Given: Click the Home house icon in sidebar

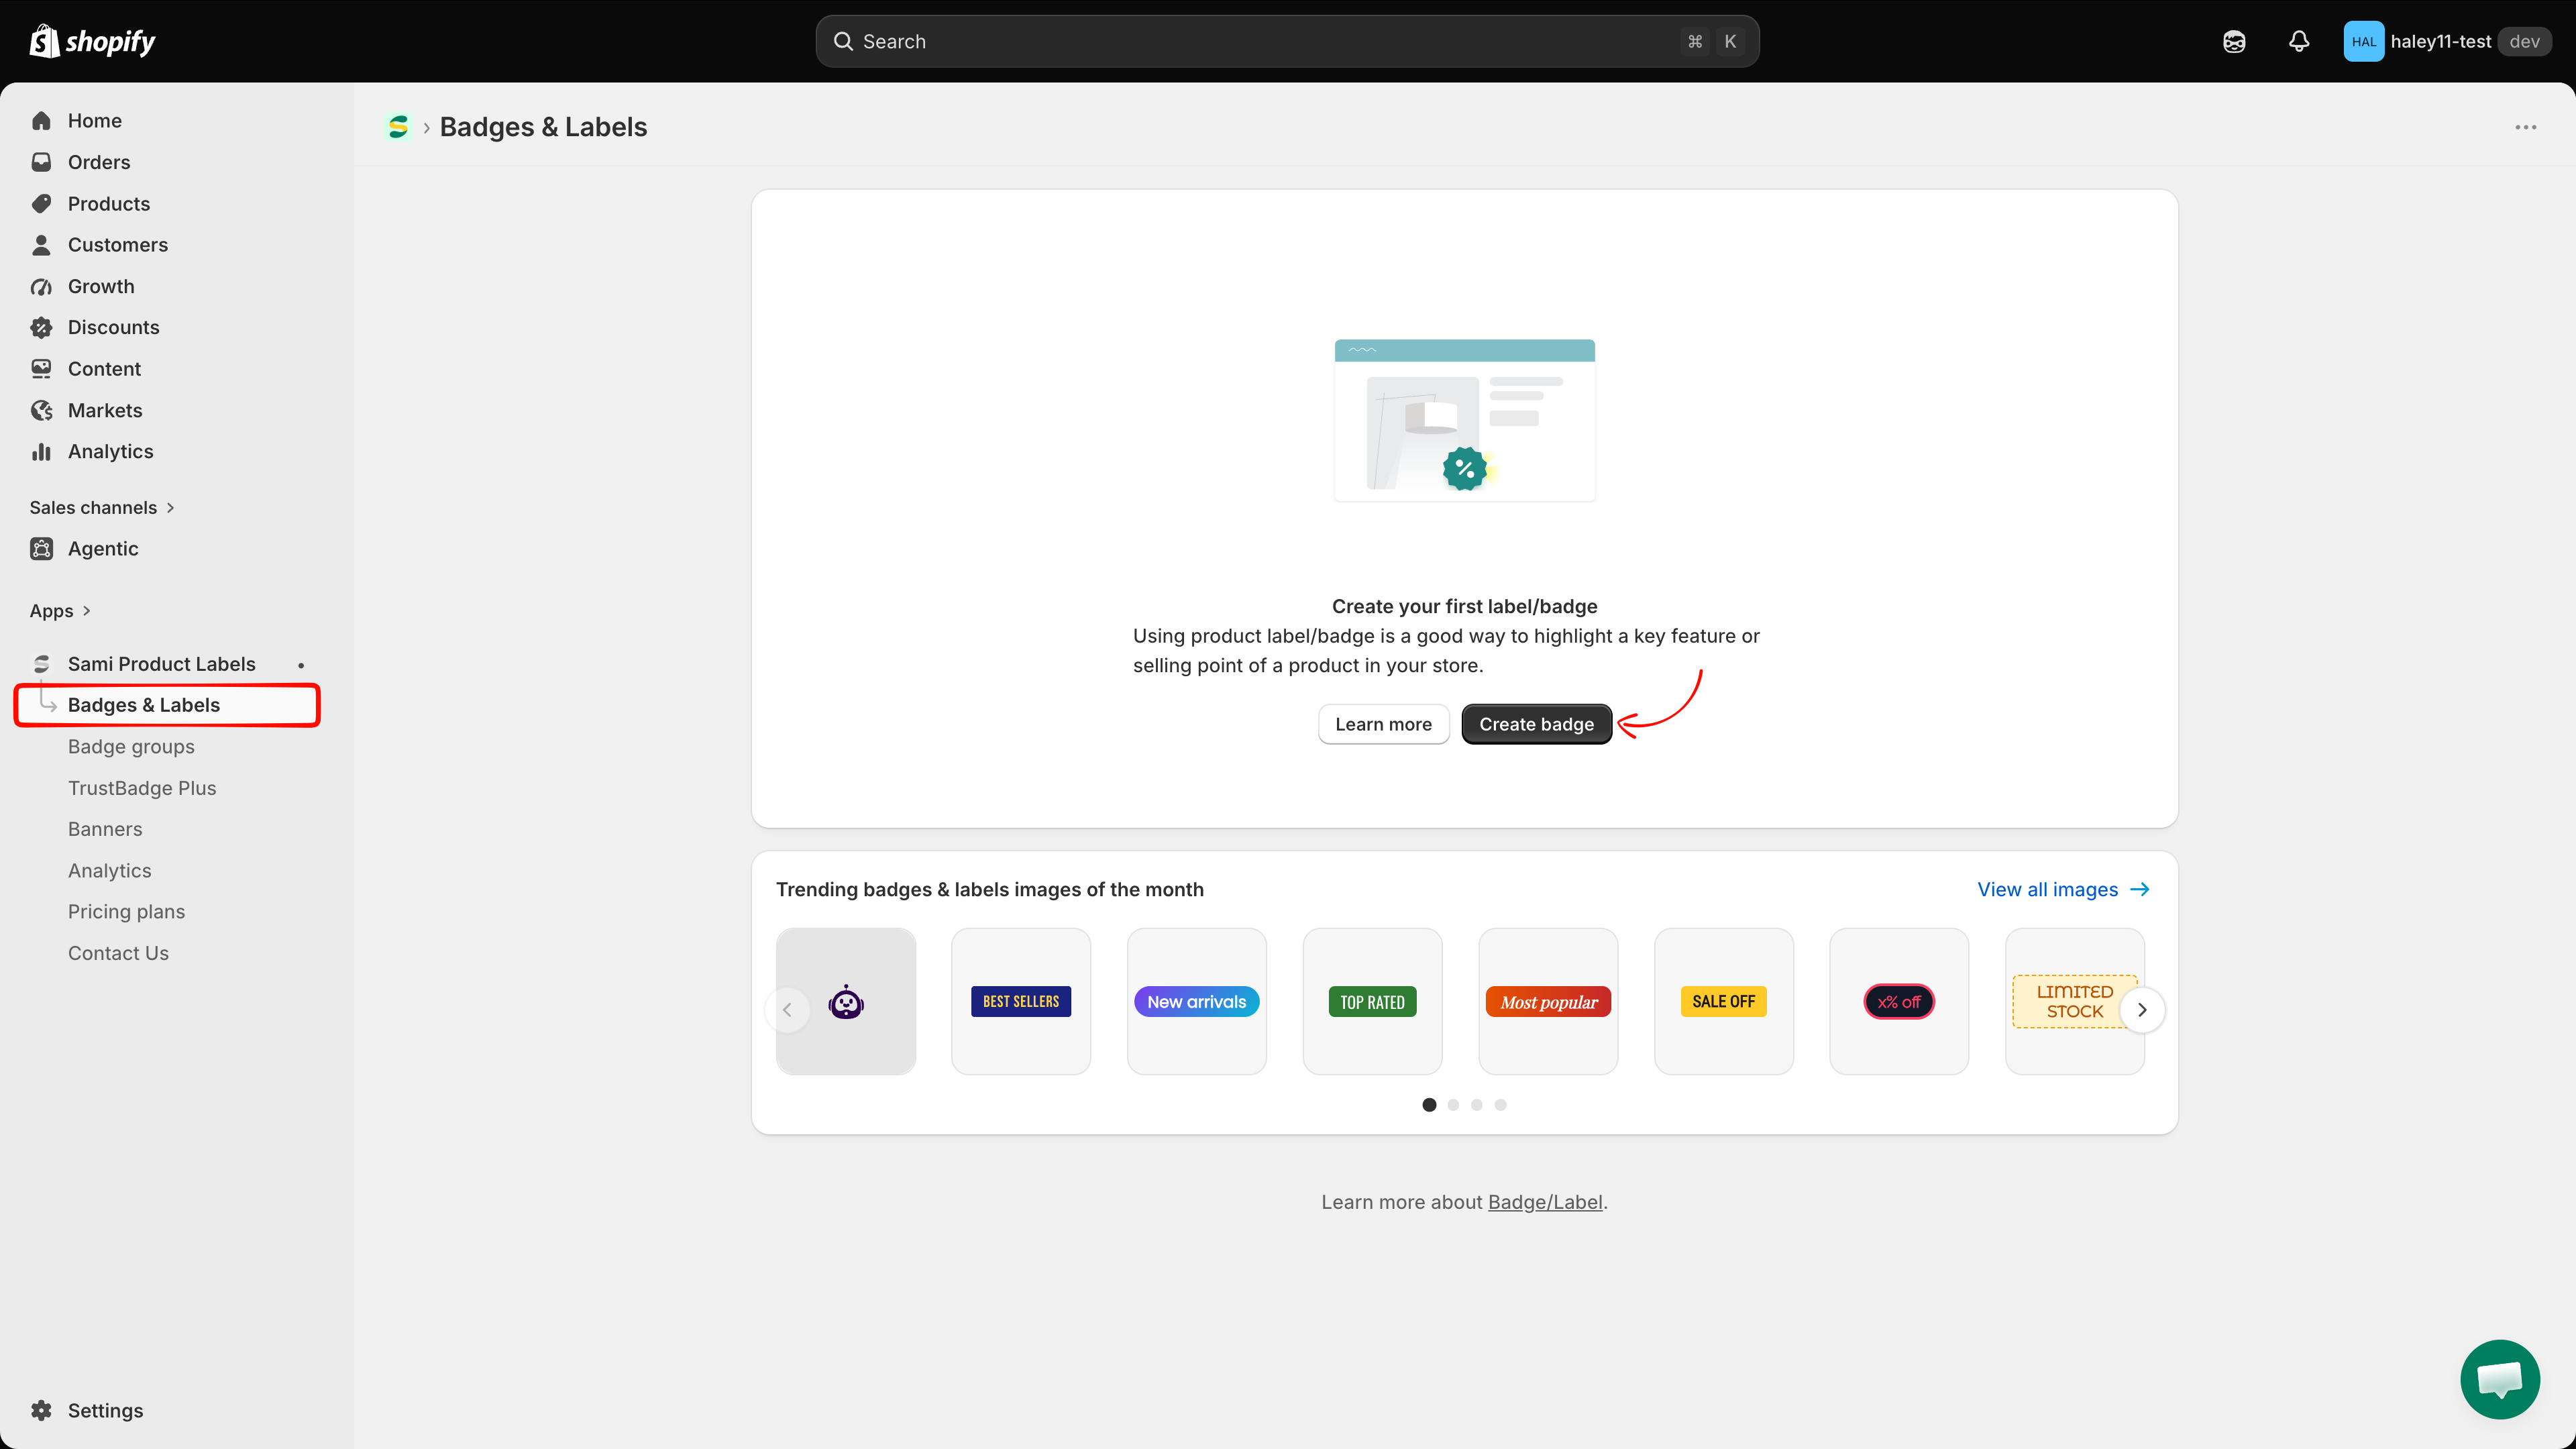Looking at the screenshot, I should coord(41,121).
